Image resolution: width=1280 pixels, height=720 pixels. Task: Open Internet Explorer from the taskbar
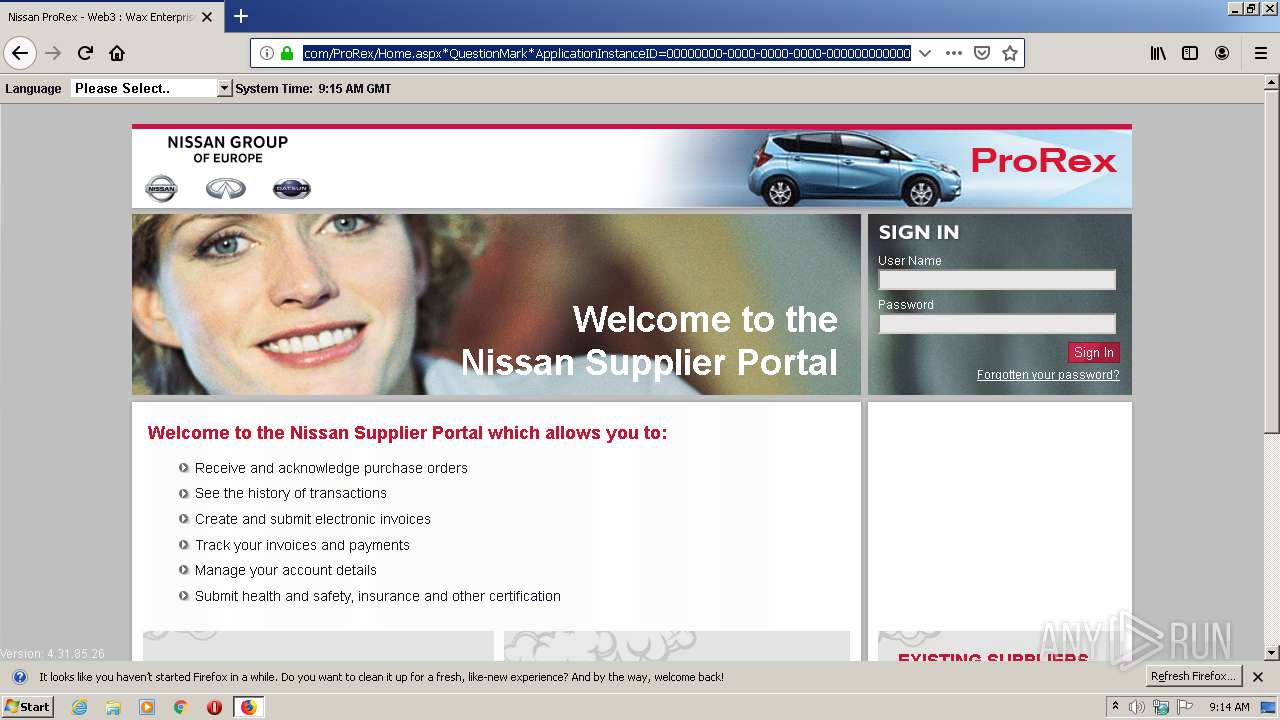80,707
